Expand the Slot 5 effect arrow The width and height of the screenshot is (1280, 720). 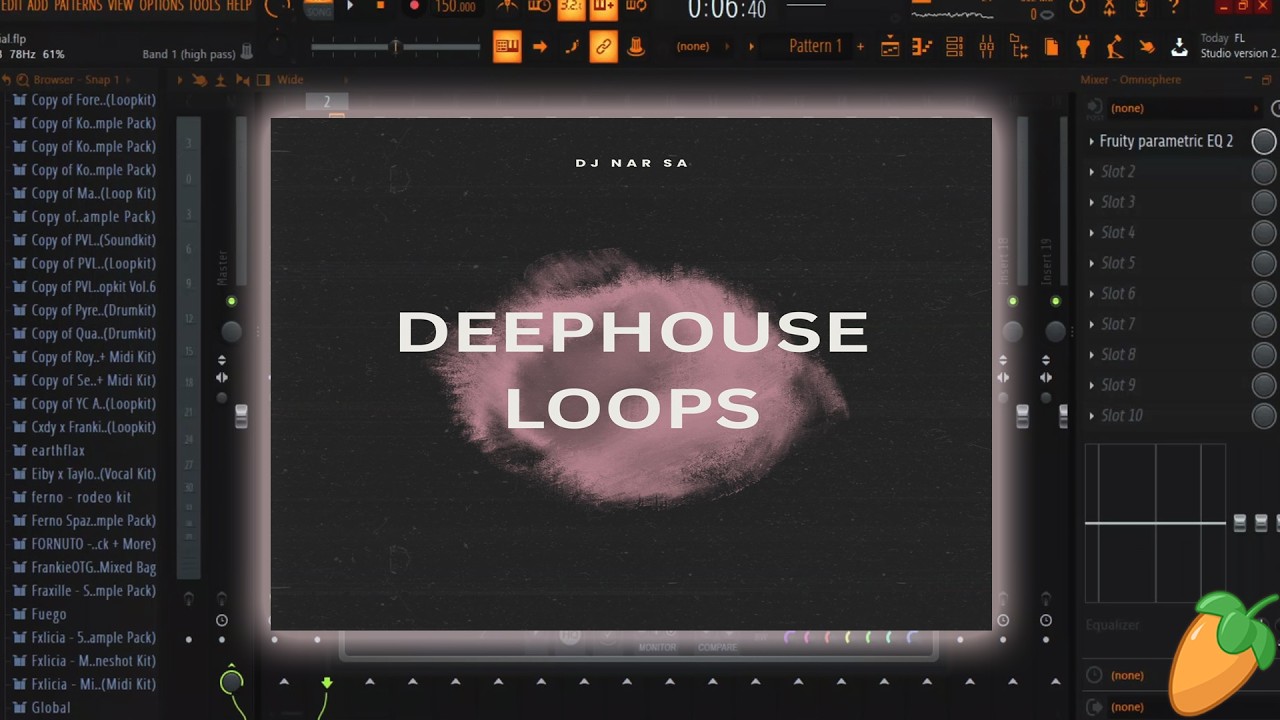point(1091,263)
